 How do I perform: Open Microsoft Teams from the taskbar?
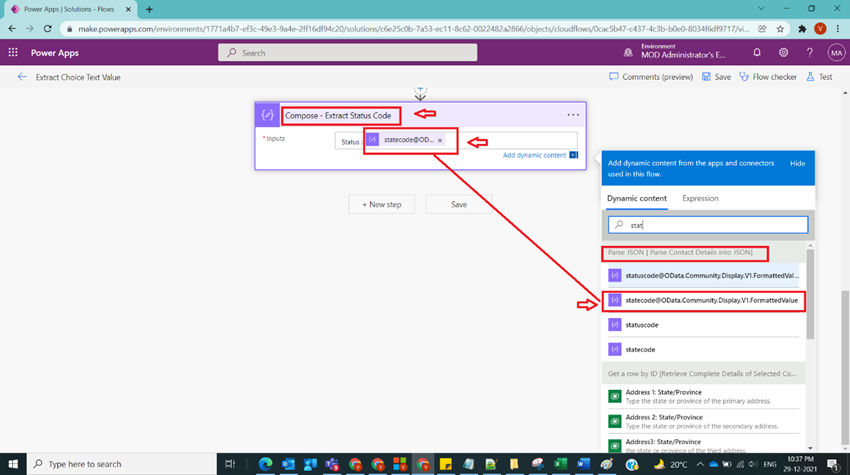point(332,464)
